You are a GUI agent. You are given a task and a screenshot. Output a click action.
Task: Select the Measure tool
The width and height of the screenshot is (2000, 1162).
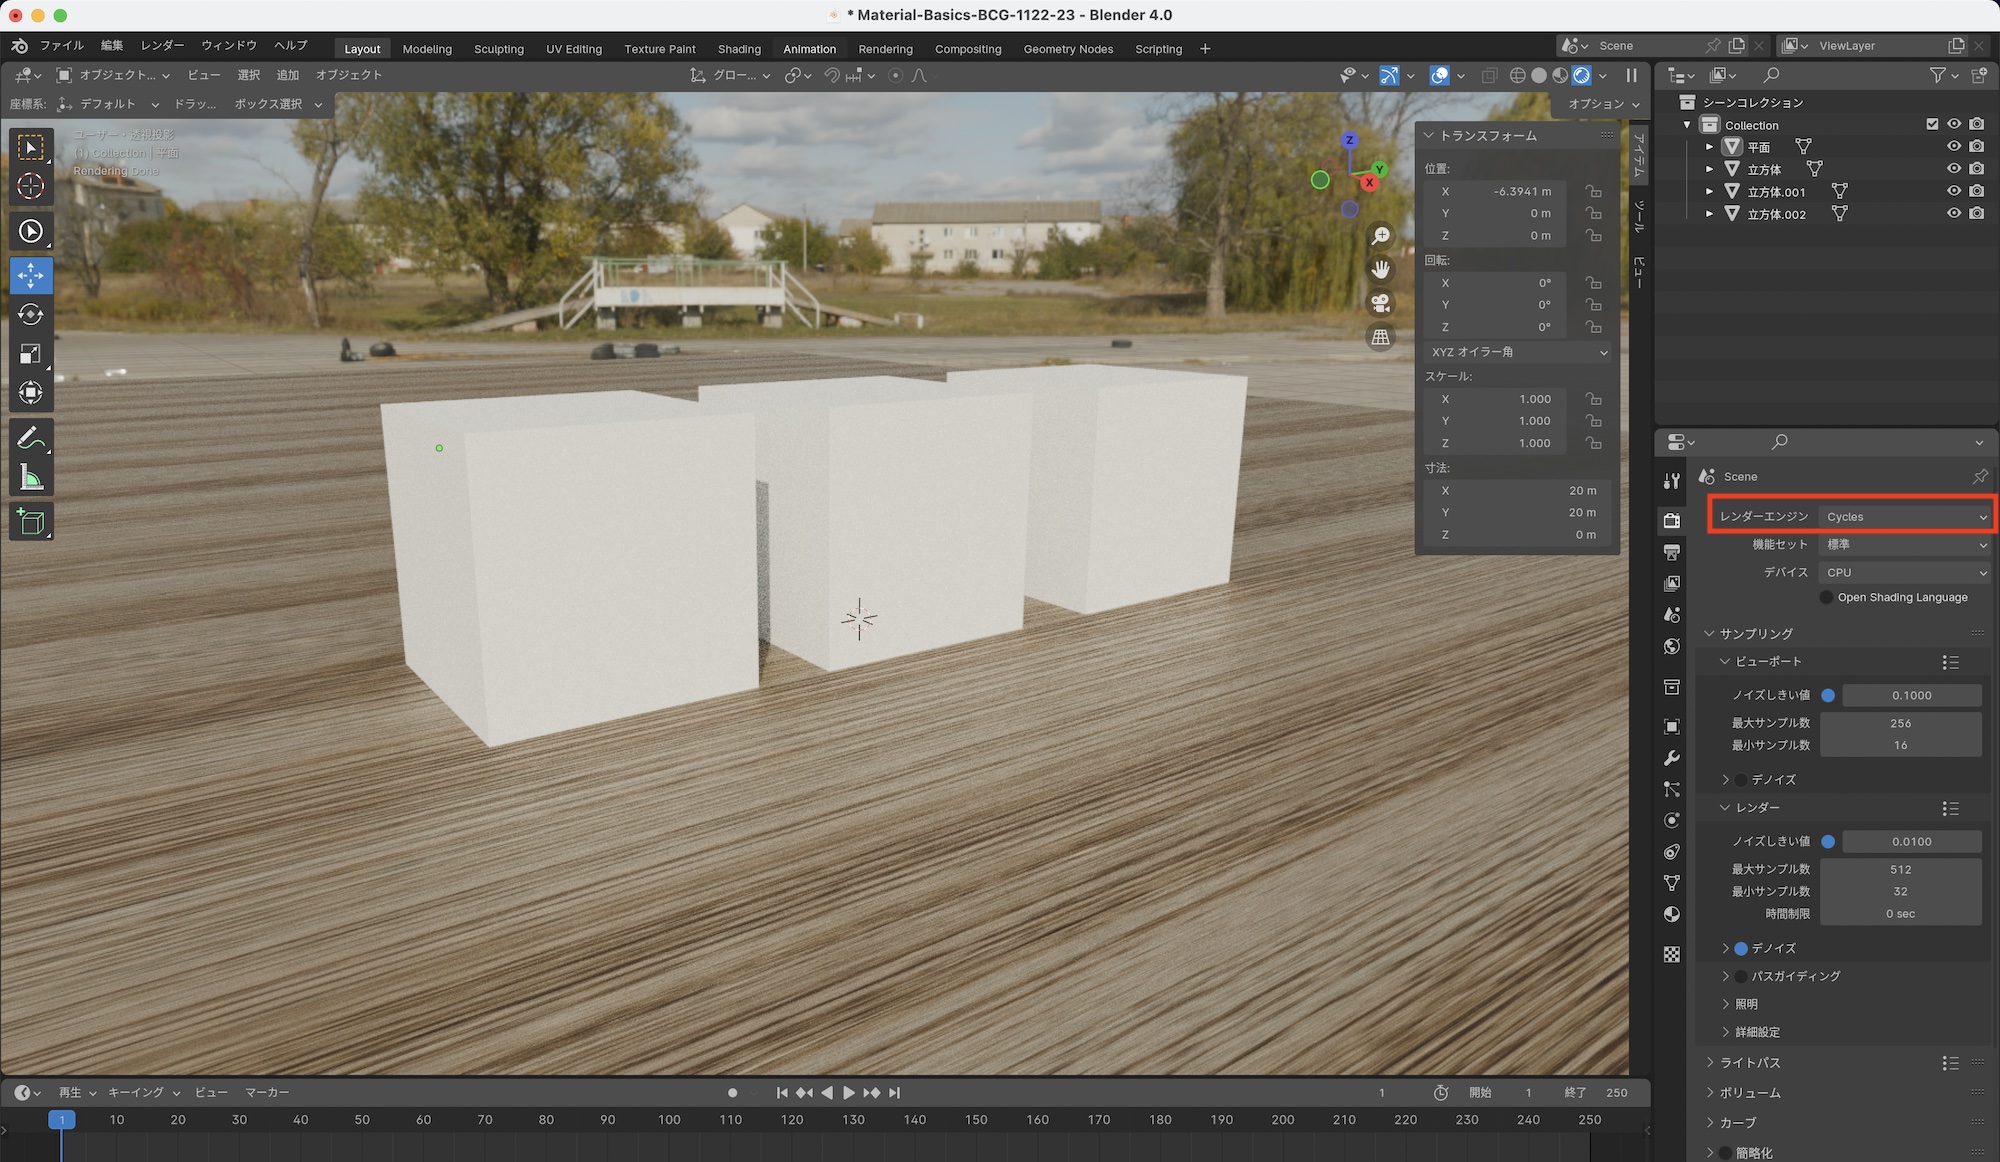pyautogui.click(x=31, y=478)
